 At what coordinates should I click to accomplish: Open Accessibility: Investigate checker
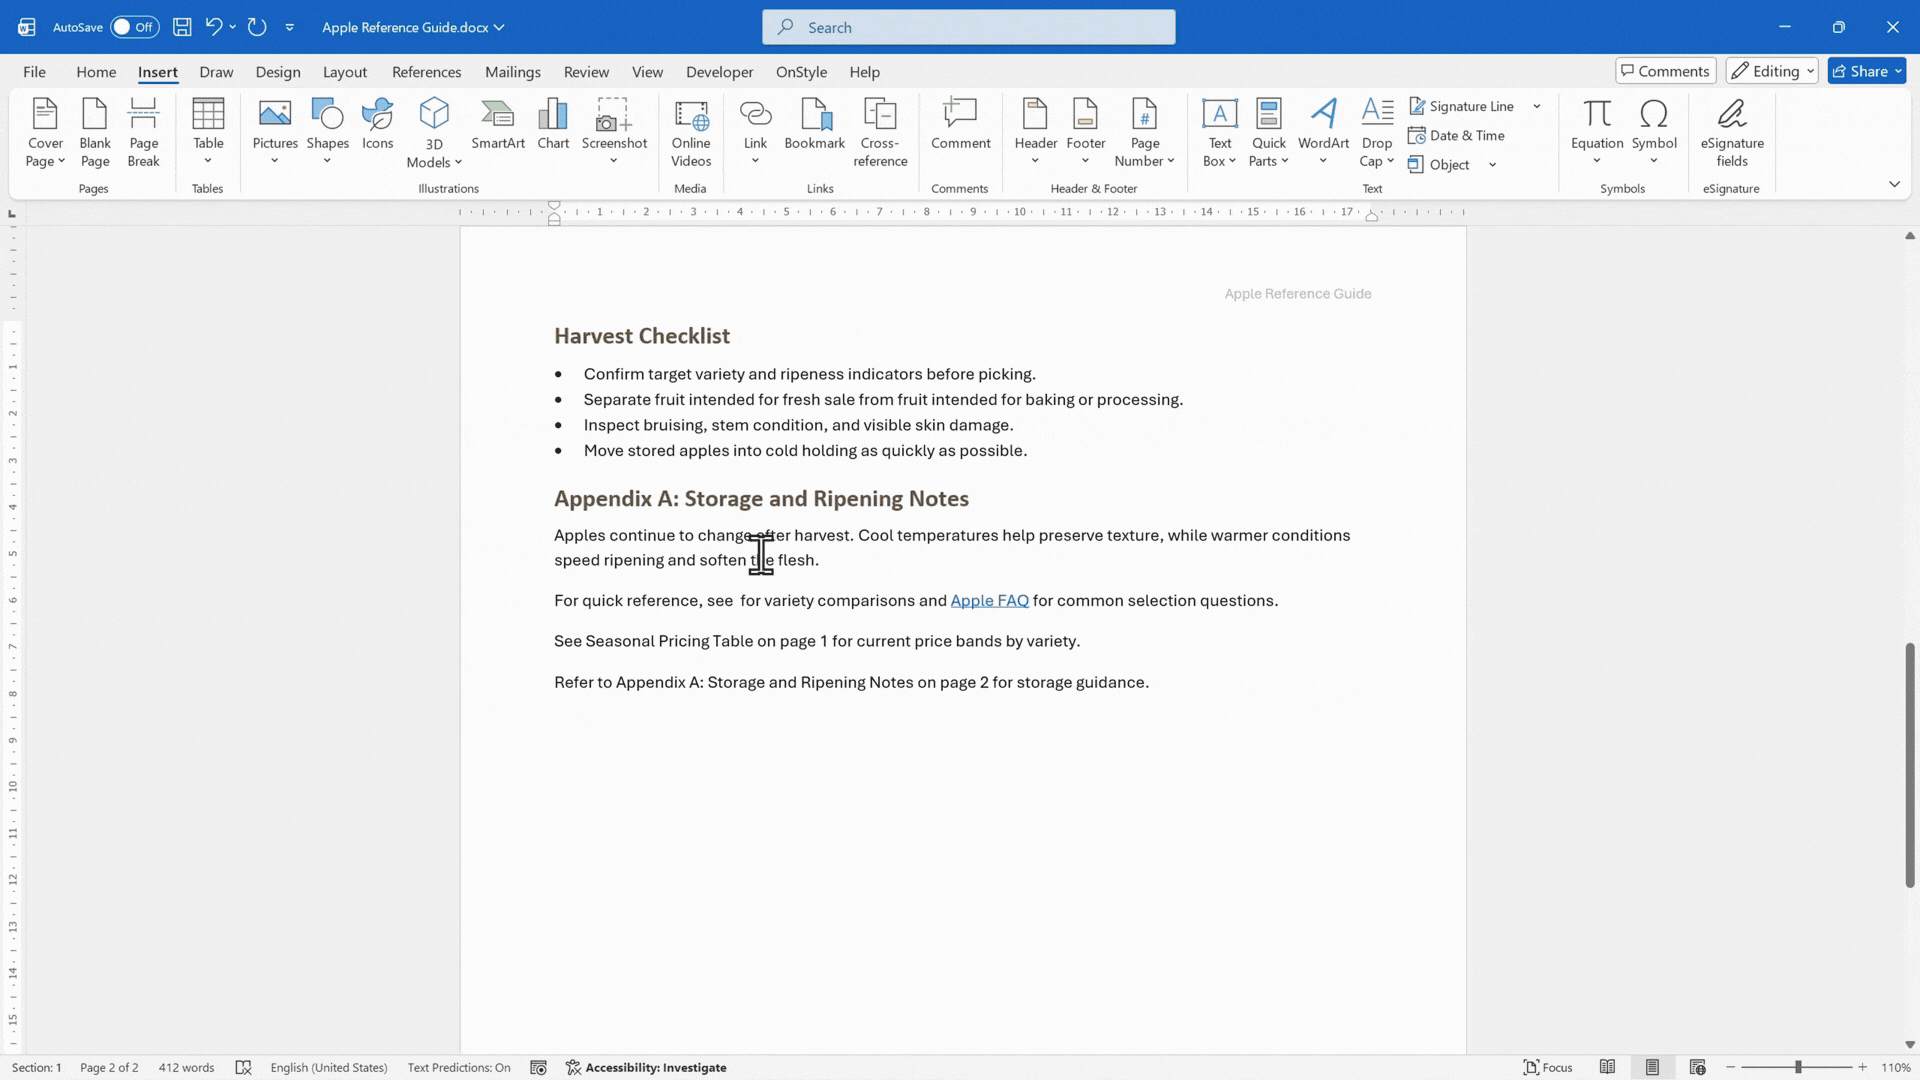646,1067
